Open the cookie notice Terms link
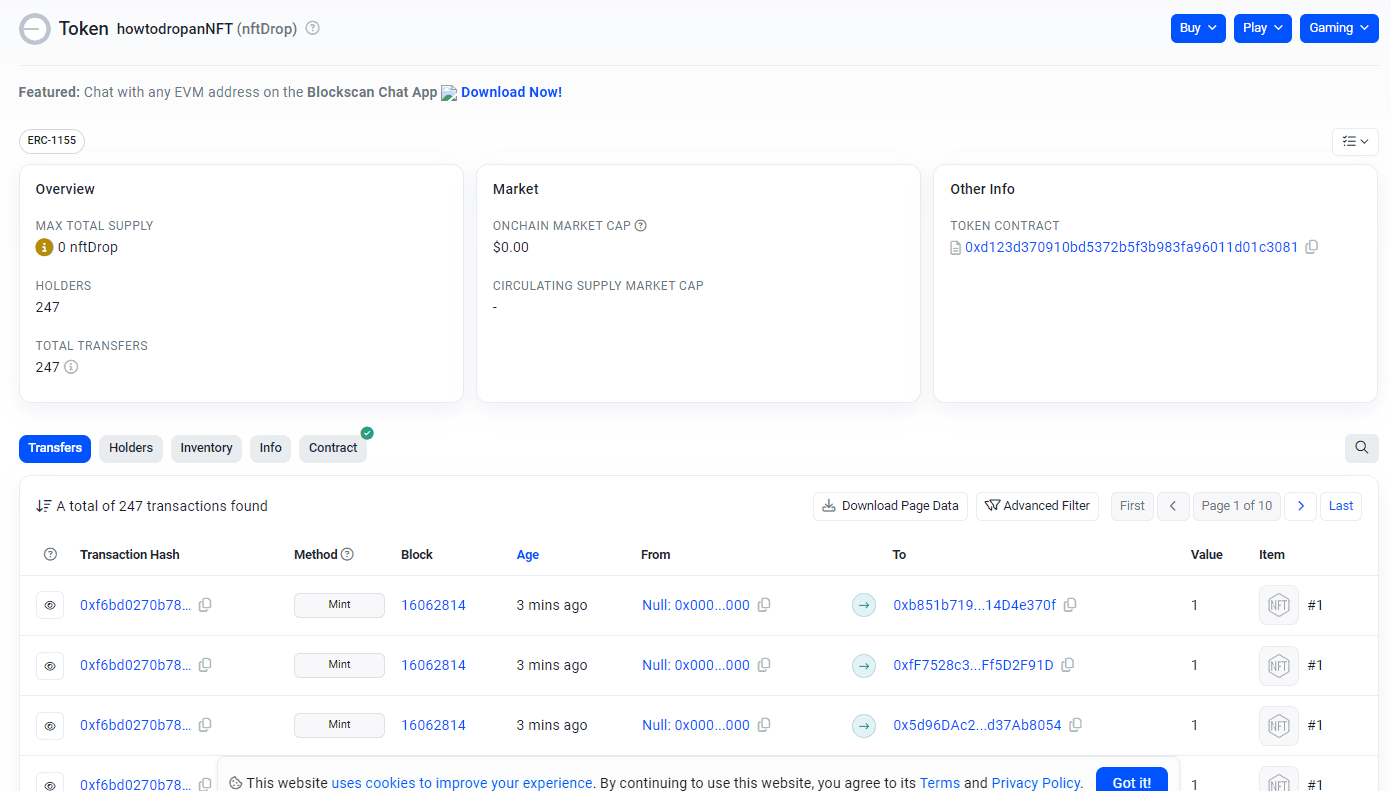The width and height of the screenshot is (1391, 791). click(x=940, y=783)
